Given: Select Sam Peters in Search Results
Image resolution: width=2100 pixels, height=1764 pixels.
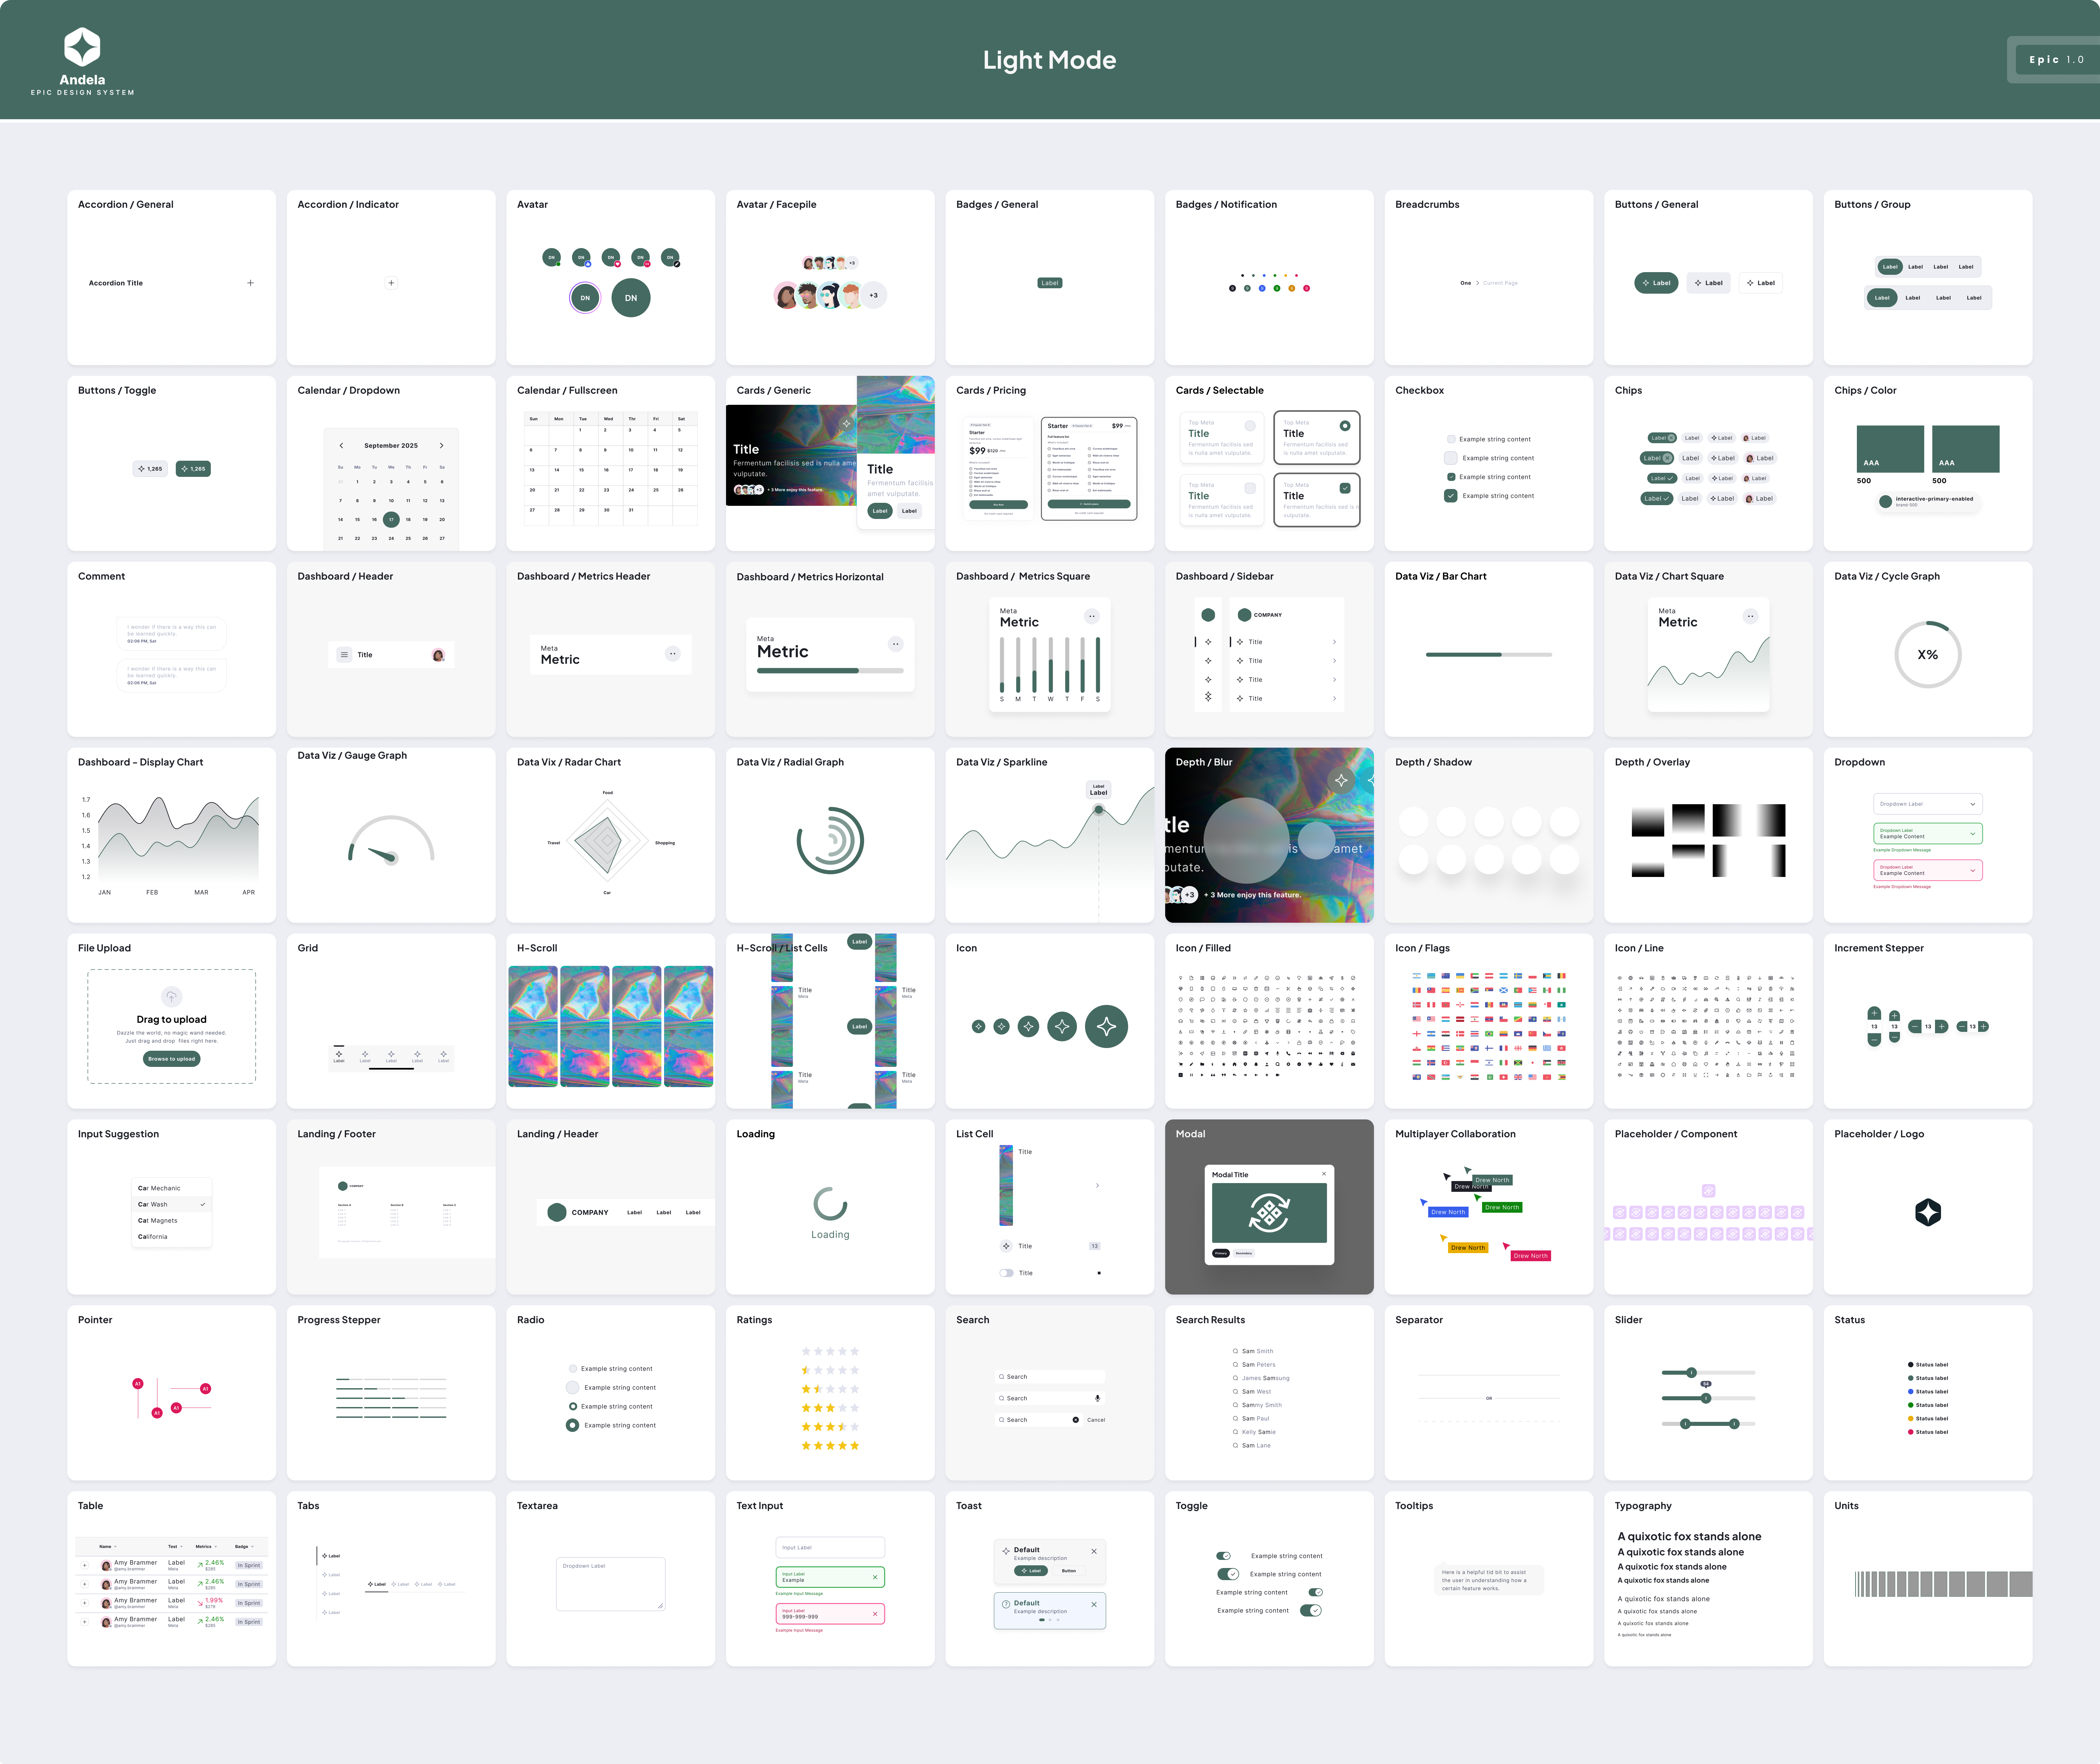Looking at the screenshot, I should point(1254,1365).
